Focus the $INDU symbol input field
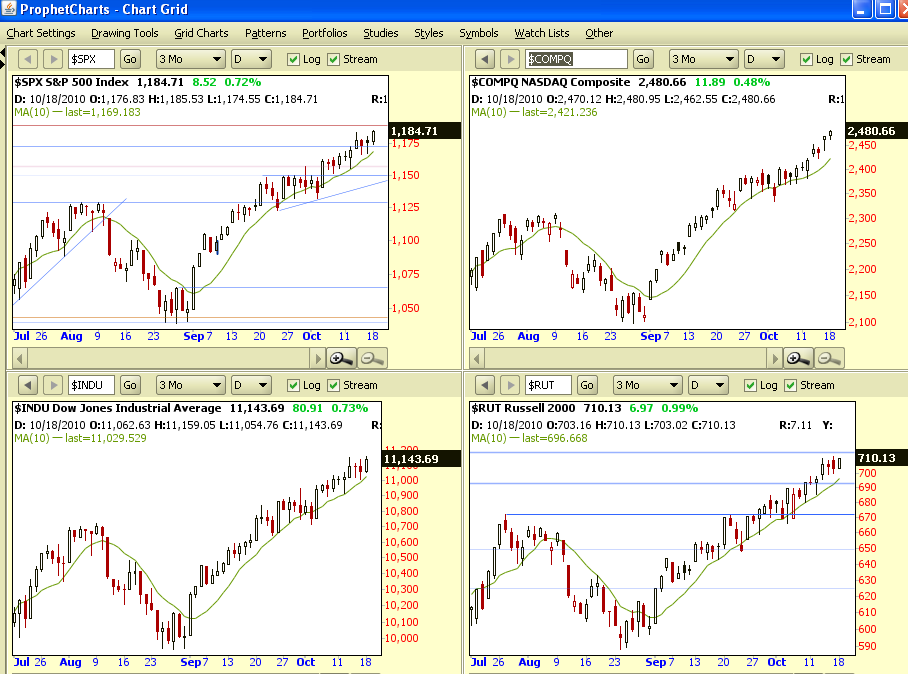The width and height of the screenshot is (908, 674). tap(91, 385)
